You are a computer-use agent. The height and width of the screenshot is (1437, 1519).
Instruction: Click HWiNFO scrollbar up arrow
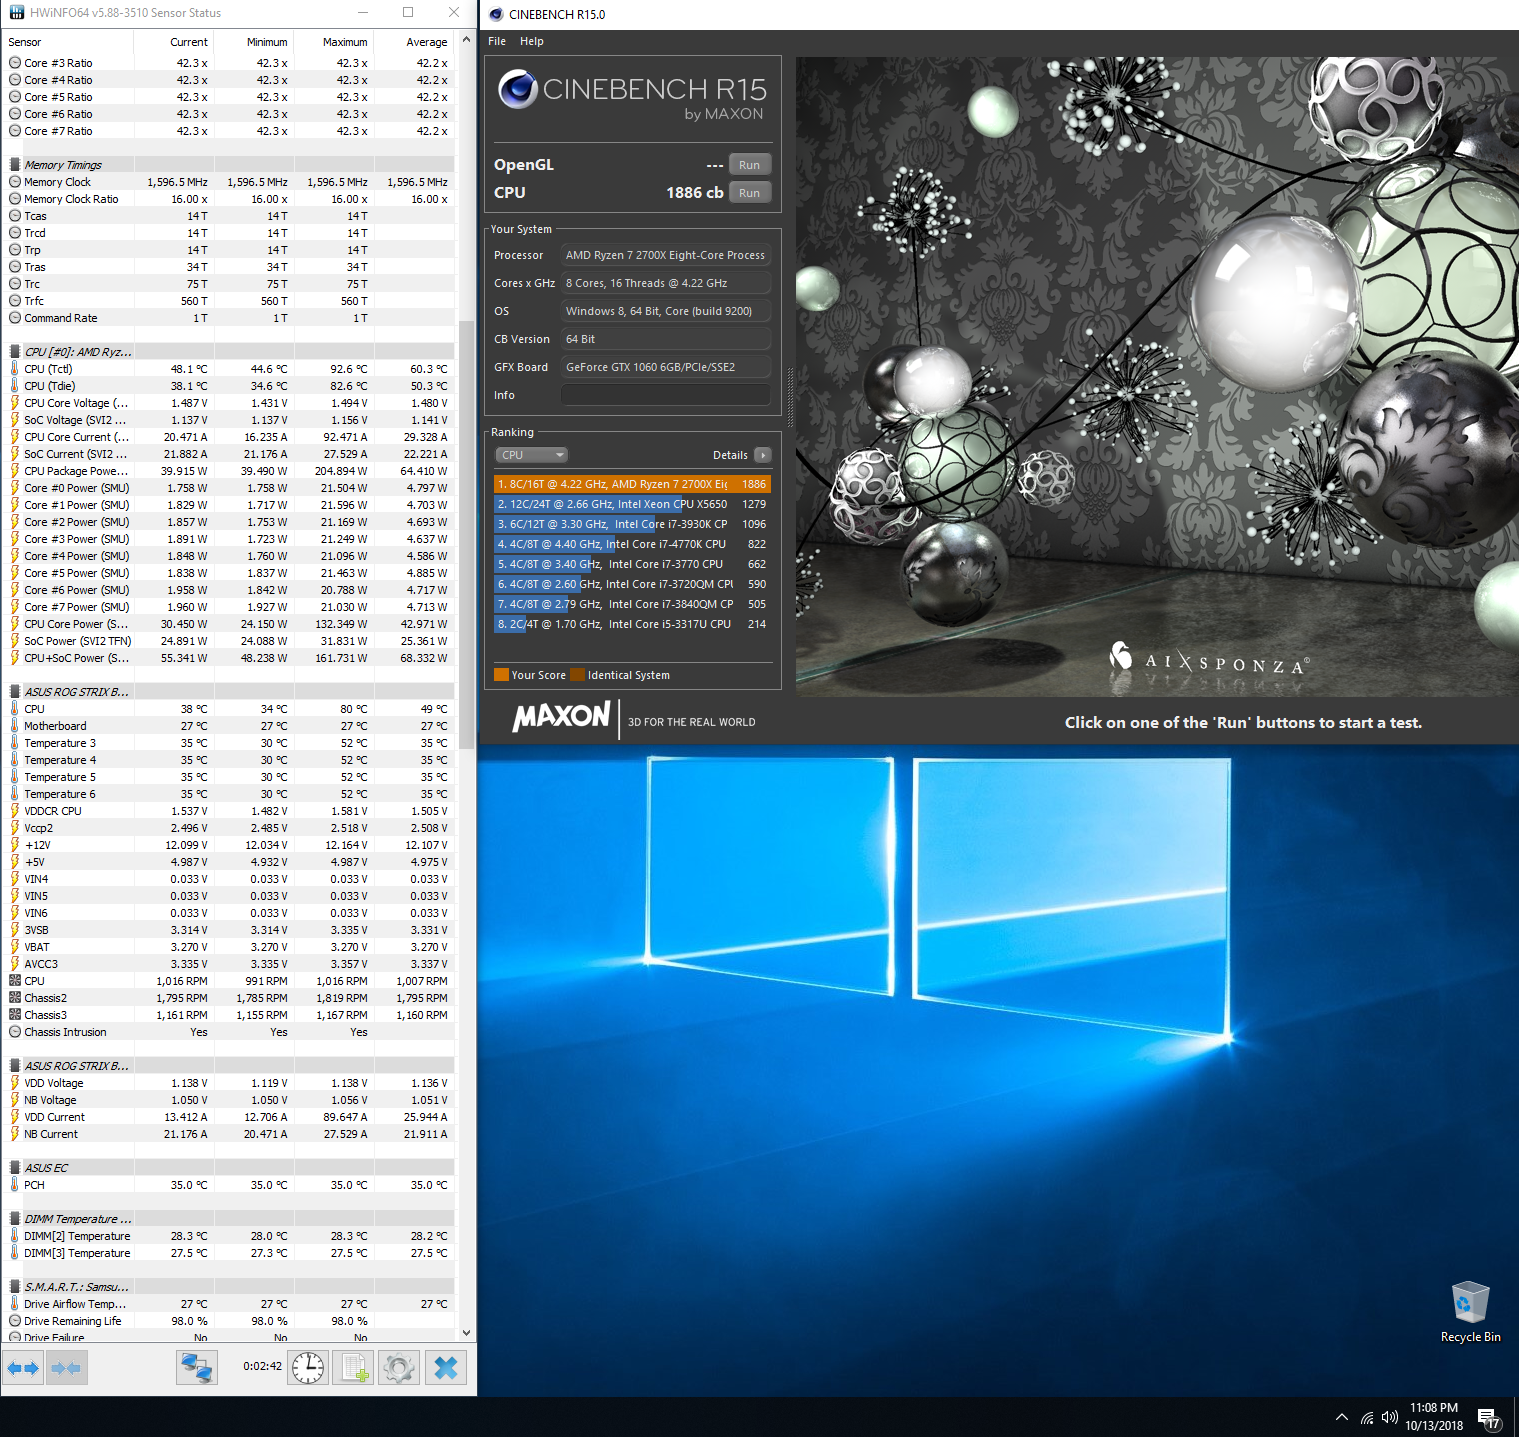pyautogui.click(x=466, y=40)
